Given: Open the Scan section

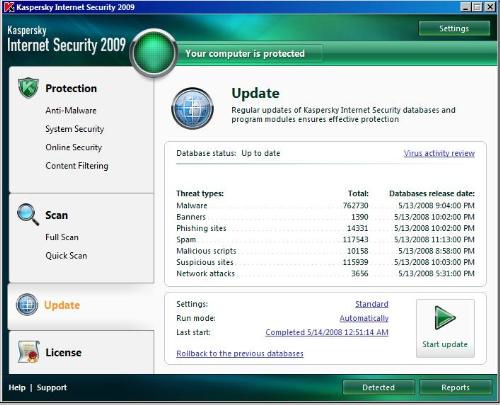Looking at the screenshot, I should 56,215.
